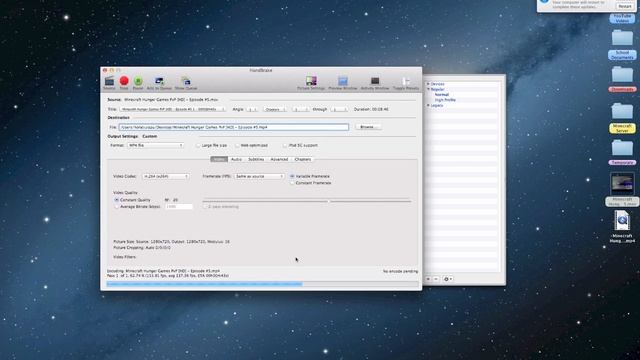
Task: Open the Picture Settings toolbar icon
Action: [x=311, y=81]
